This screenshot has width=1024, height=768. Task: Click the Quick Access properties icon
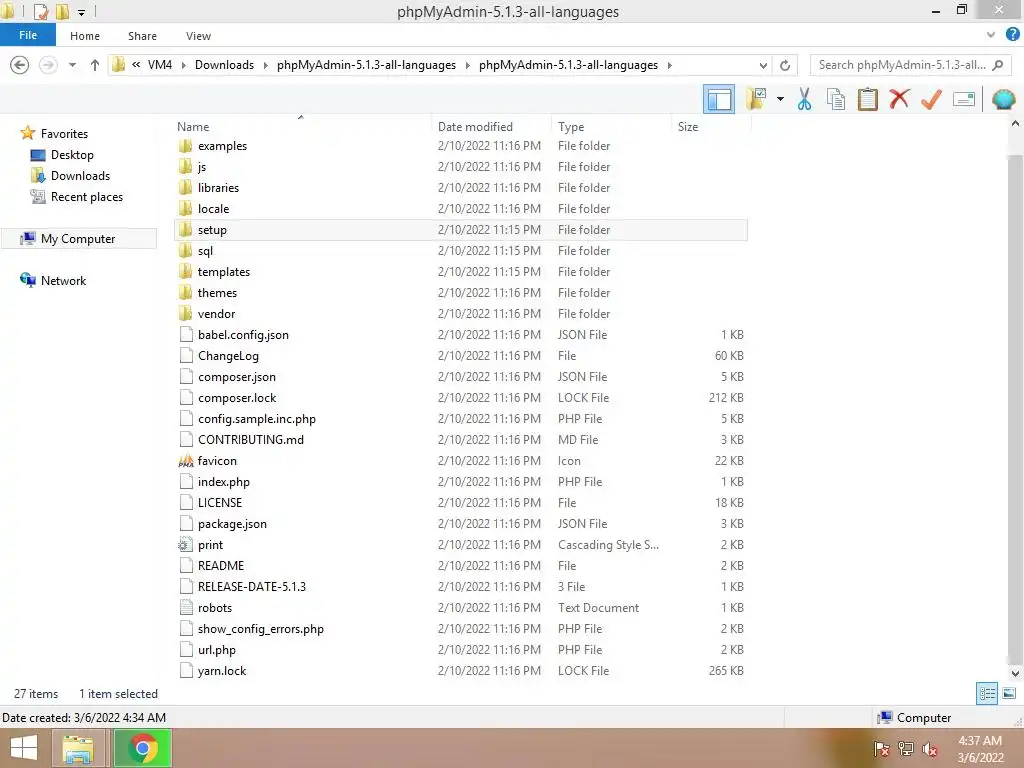pyautogui.click(x=41, y=11)
